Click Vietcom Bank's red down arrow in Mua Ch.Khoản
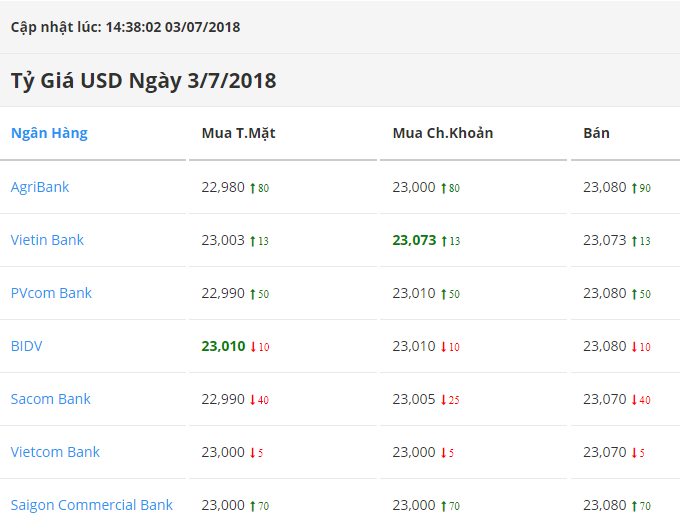The height and width of the screenshot is (525, 680). (x=444, y=453)
